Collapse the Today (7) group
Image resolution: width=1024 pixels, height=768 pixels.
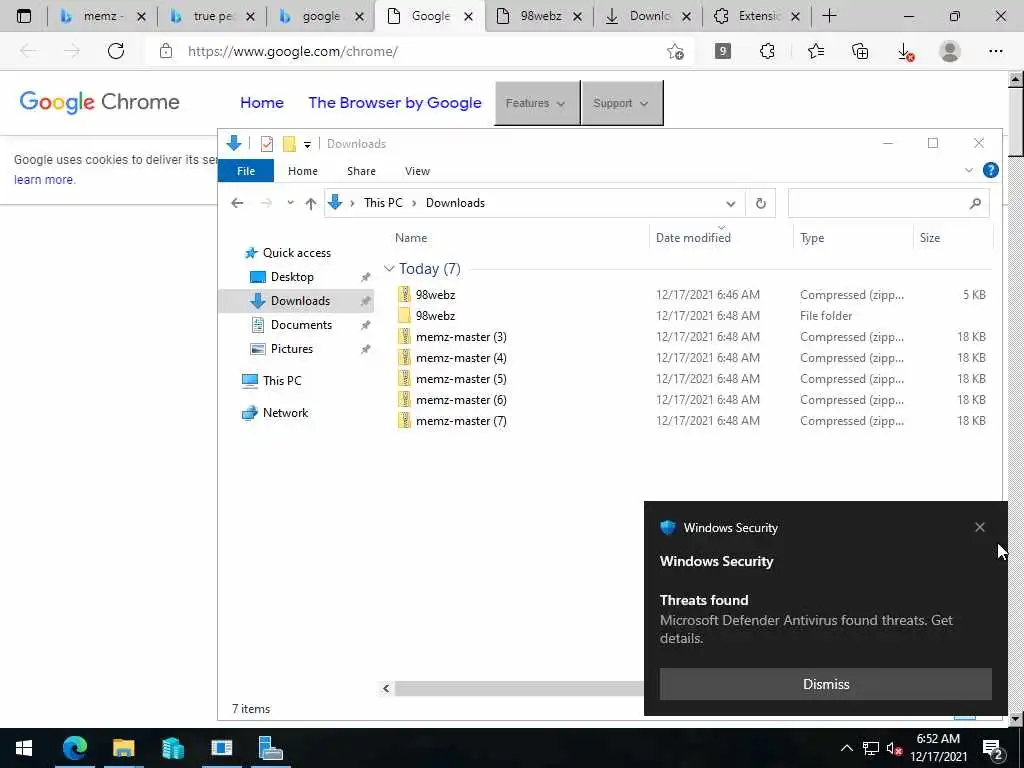pos(389,268)
